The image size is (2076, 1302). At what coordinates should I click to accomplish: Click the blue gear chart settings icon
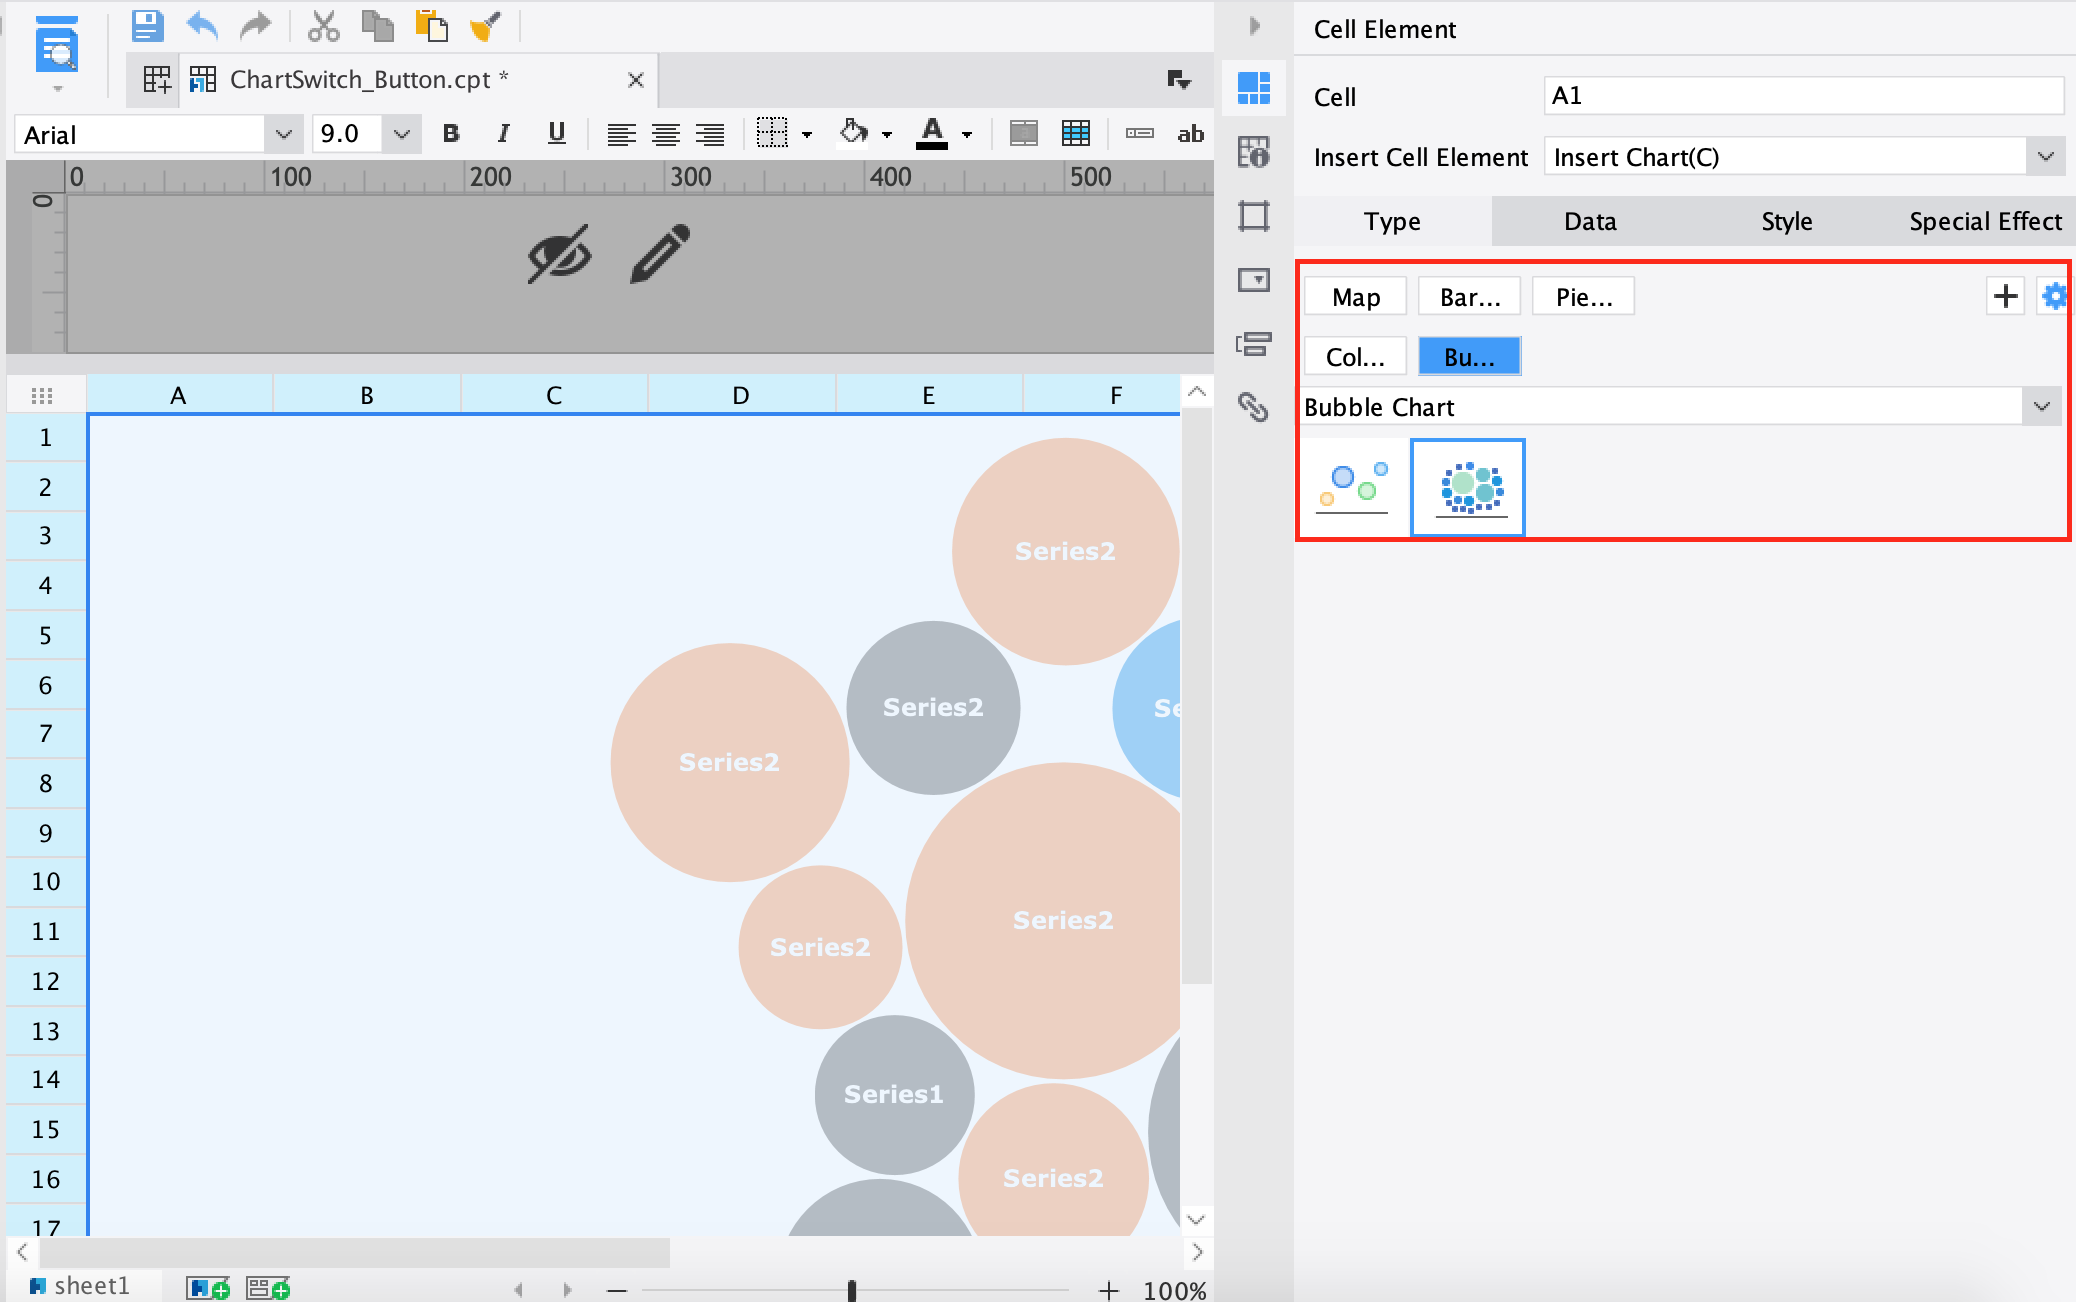click(2054, 296)
